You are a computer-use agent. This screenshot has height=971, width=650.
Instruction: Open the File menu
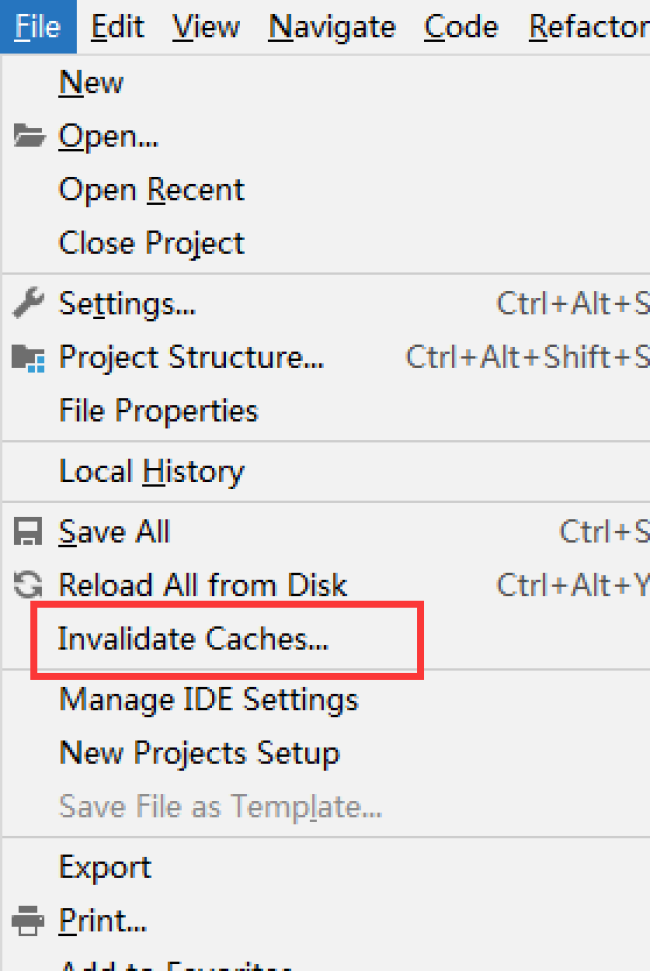(x=38, y=27)
